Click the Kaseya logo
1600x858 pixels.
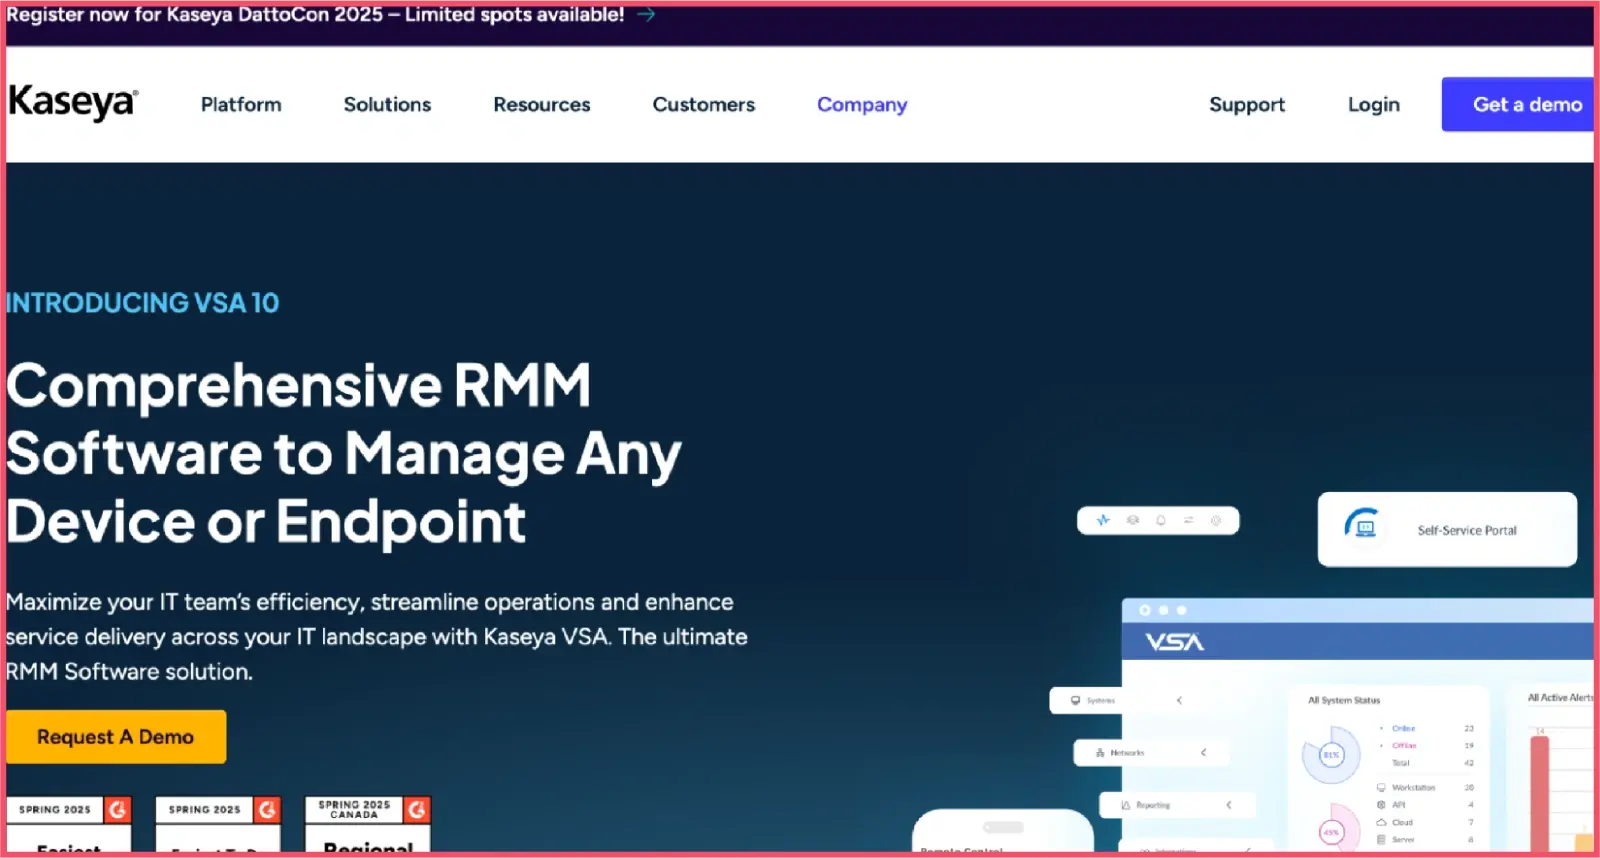coord(73,103)
